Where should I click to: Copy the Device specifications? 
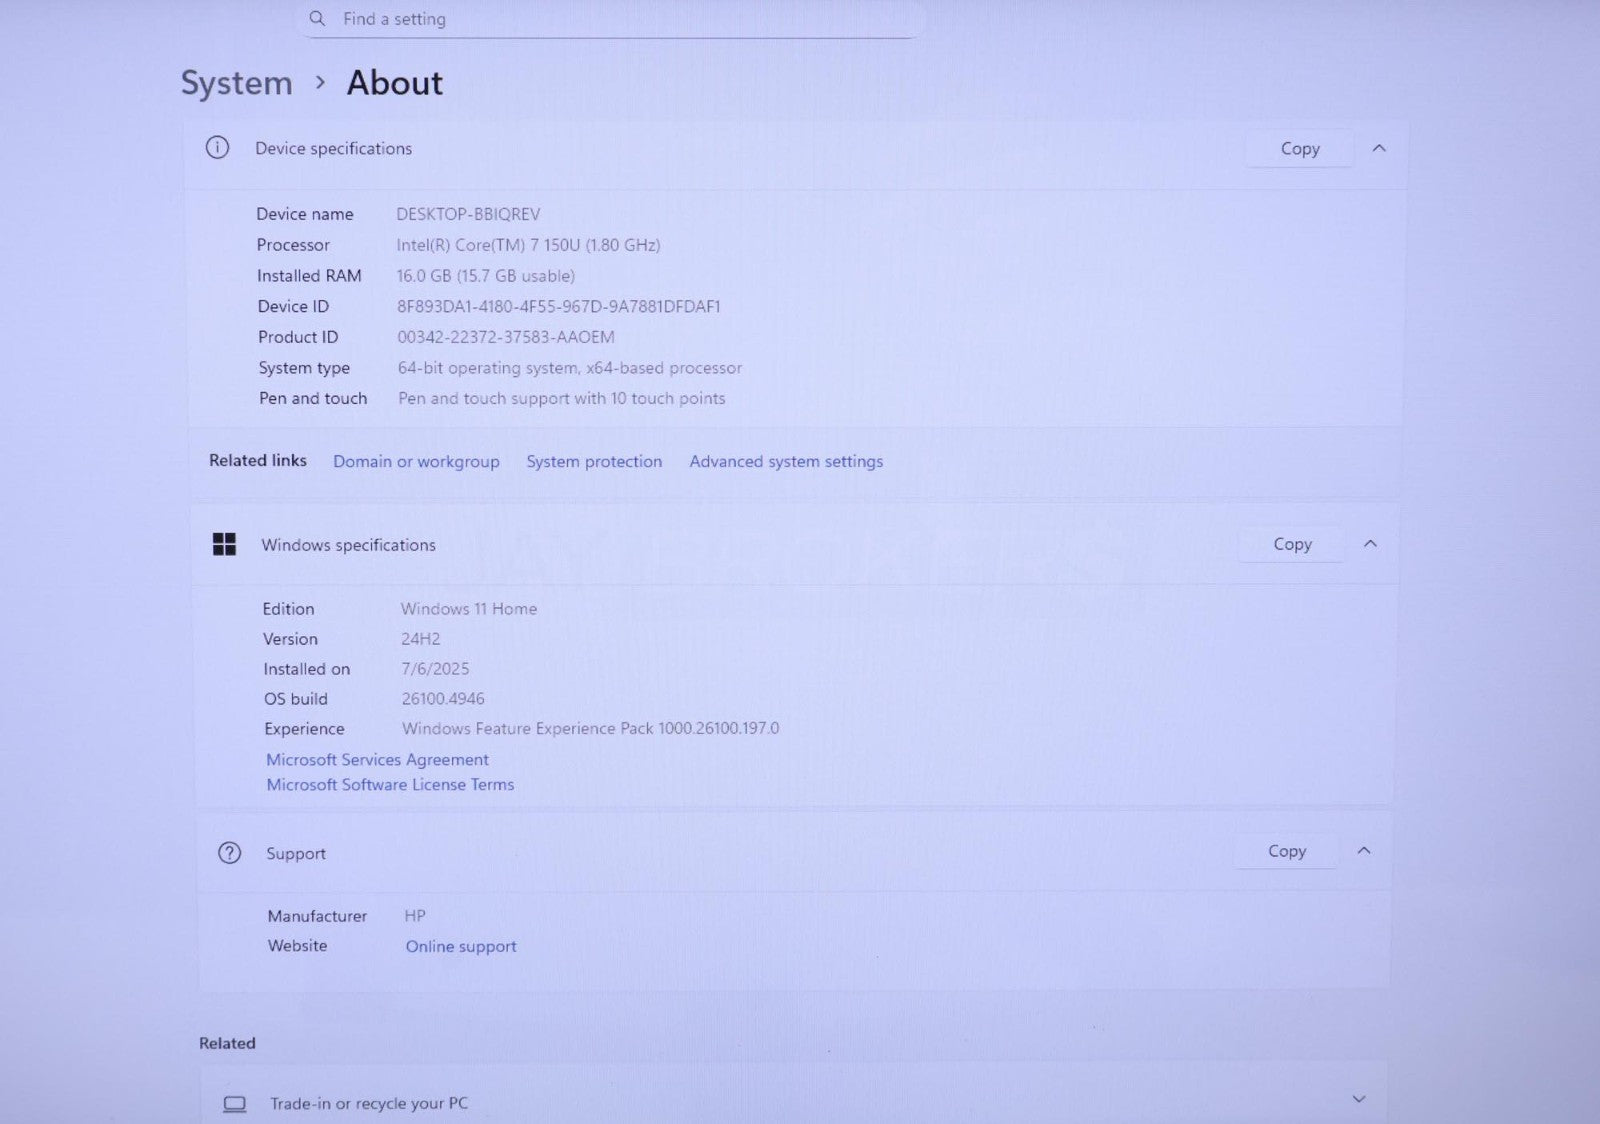coord(1300,148)
